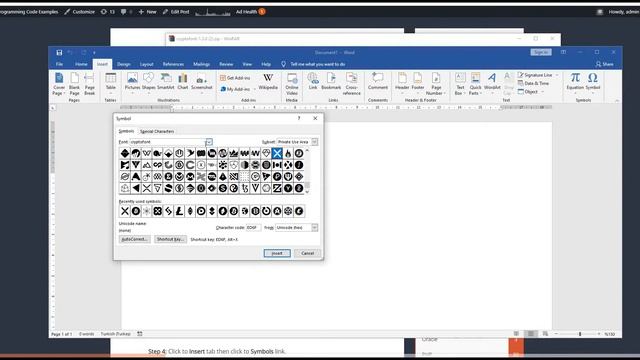Click the Insert button in Symbol dialog
Screen dimensions: 640x360
(277, 253)
